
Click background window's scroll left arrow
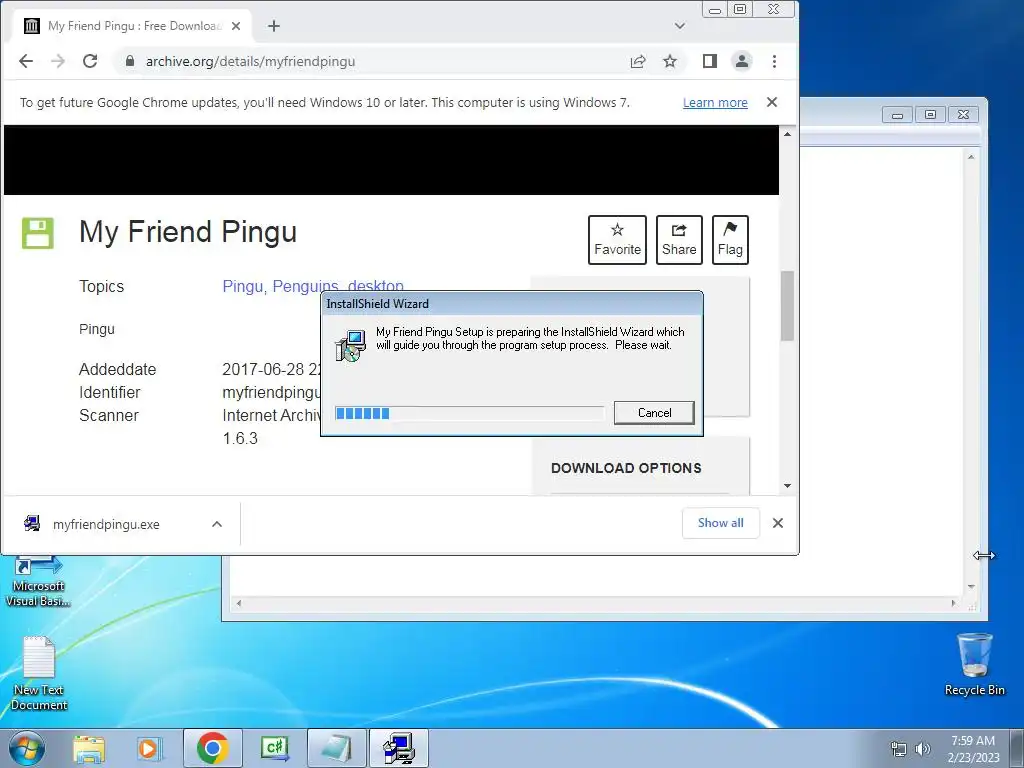239,603
